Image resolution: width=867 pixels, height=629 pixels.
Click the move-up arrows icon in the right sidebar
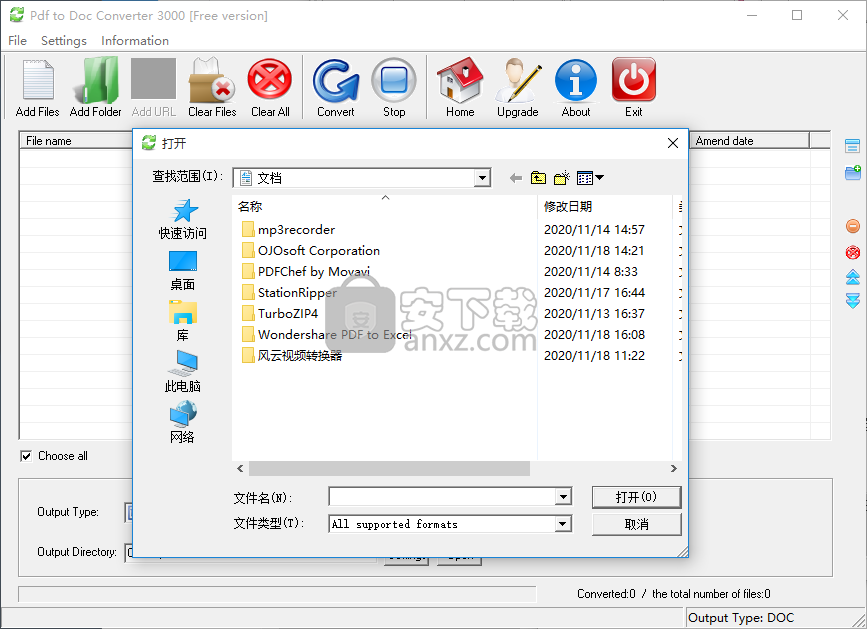[x=853, y=277]
